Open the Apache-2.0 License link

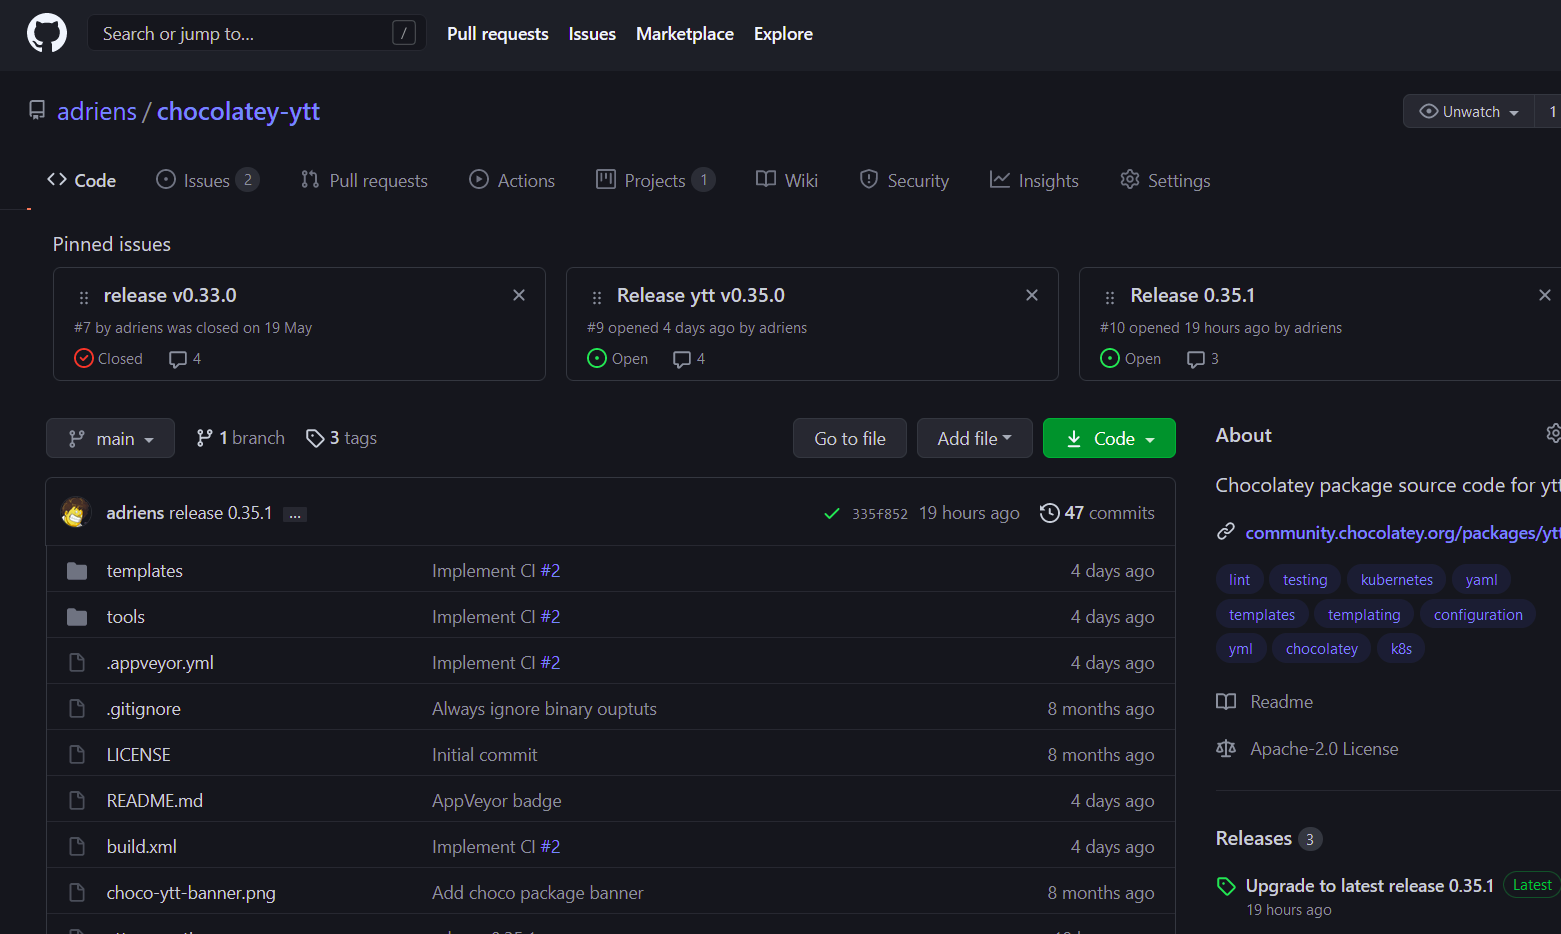tap(1323, 749)
